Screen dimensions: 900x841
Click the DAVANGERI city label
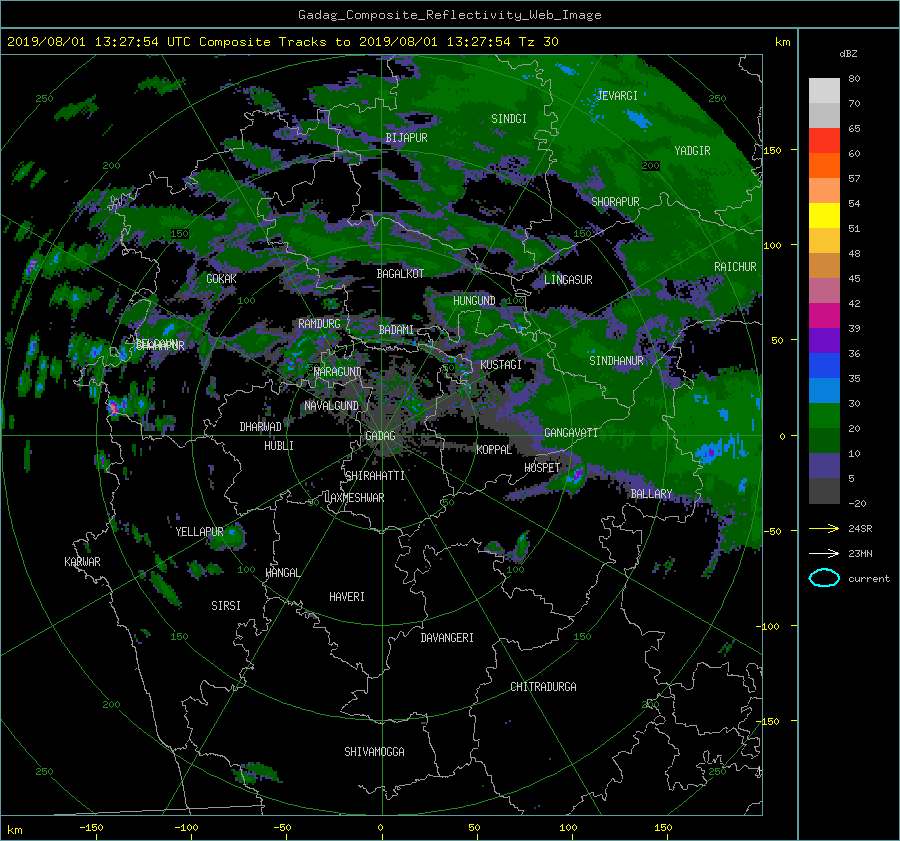tap(447, 638)
